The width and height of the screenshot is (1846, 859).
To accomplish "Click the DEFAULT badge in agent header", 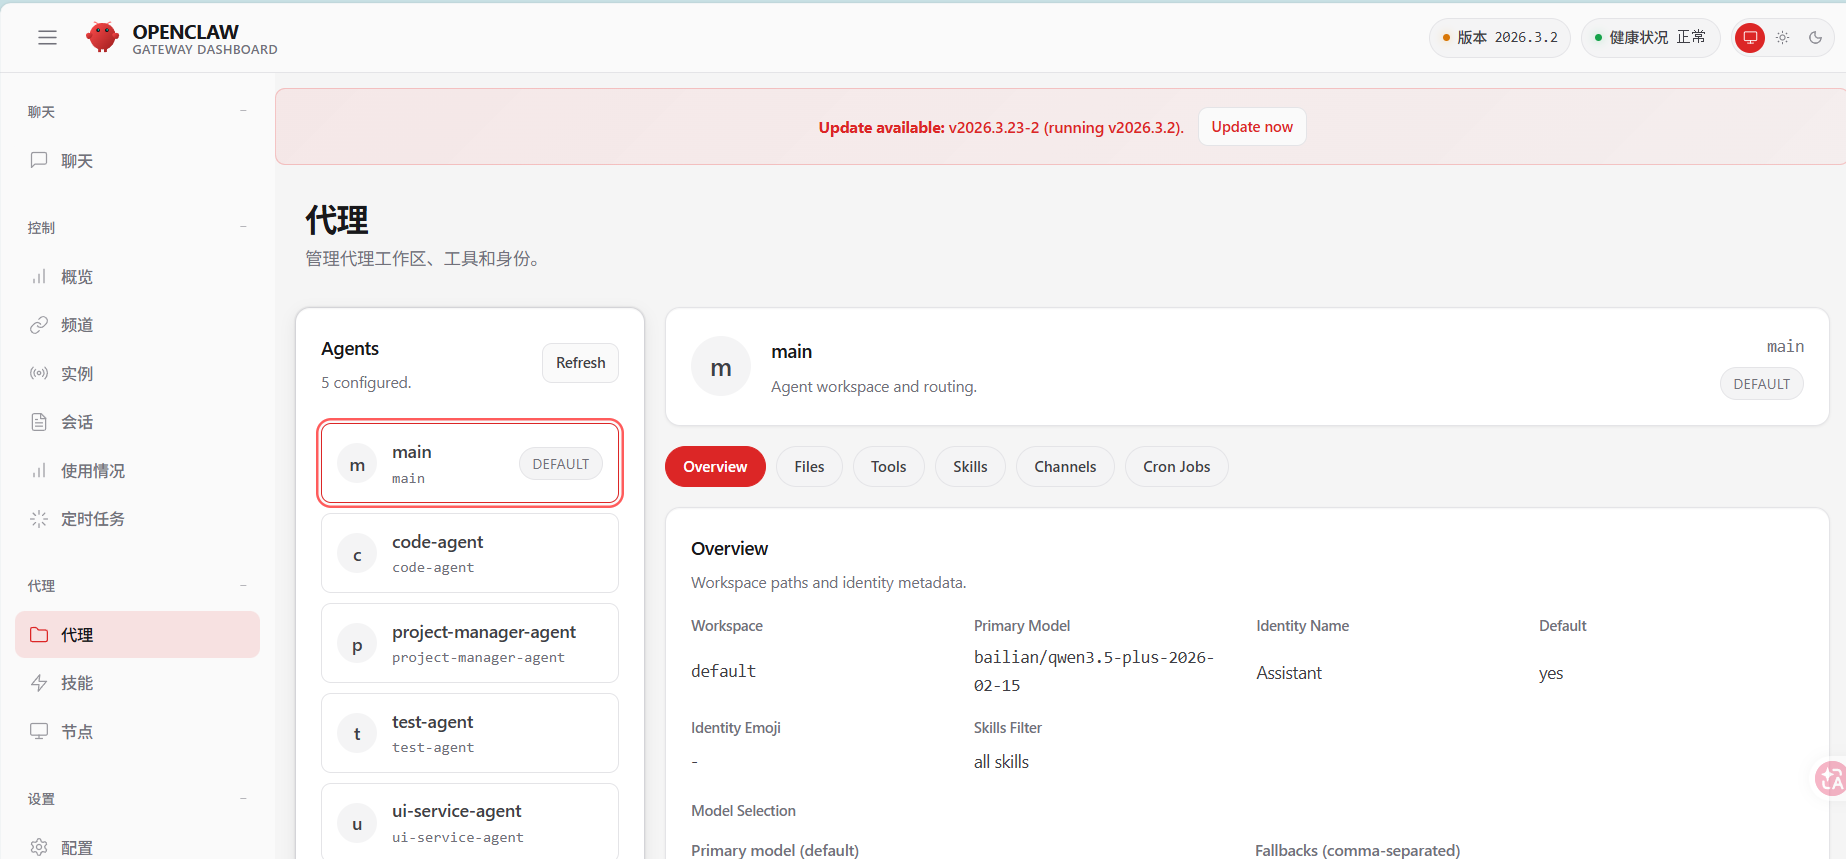I will click(x=1762, y=384).
